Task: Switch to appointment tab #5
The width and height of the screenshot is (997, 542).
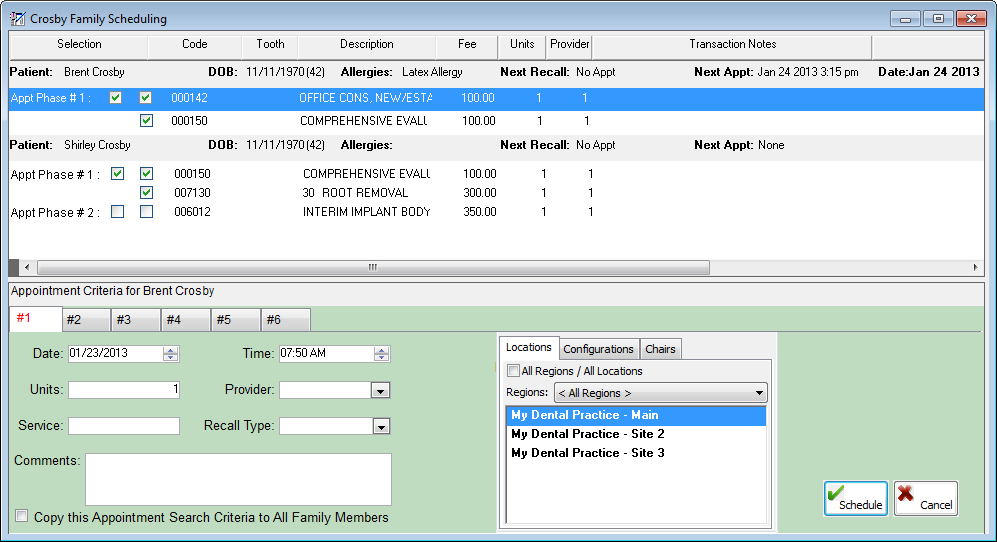Action: 236,319
